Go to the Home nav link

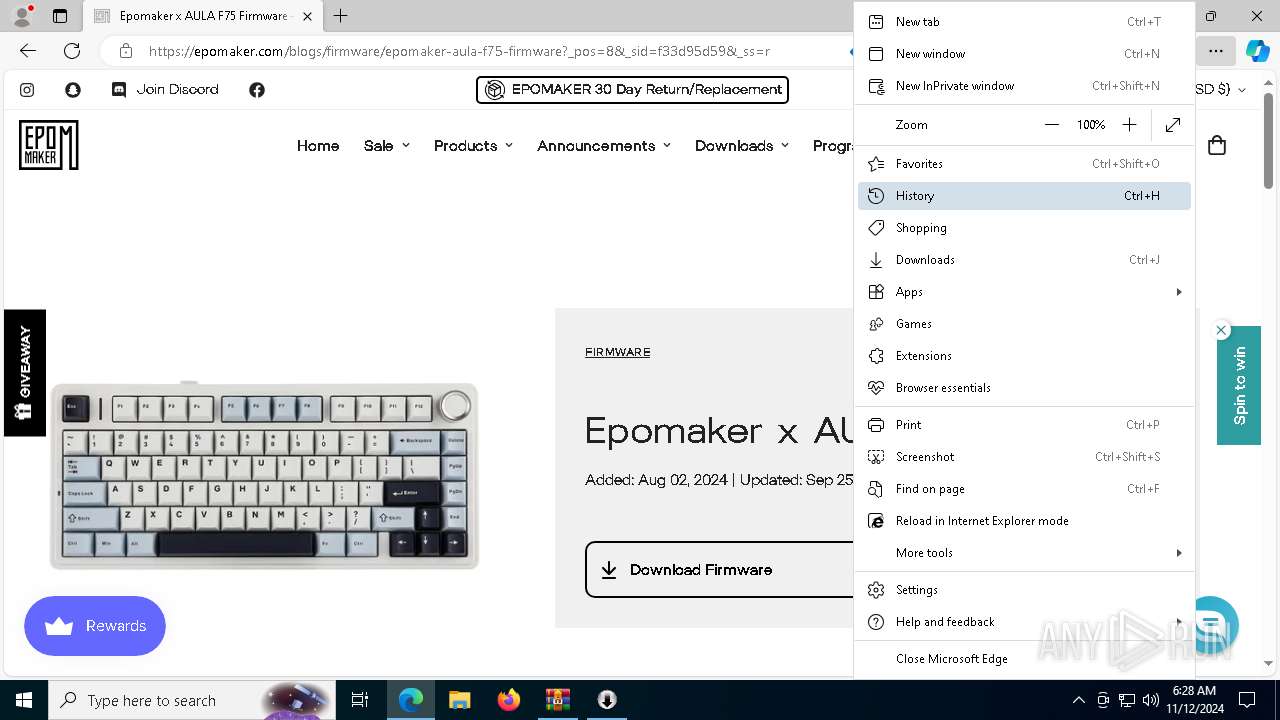pyautogui.click(x=318, y=146)
